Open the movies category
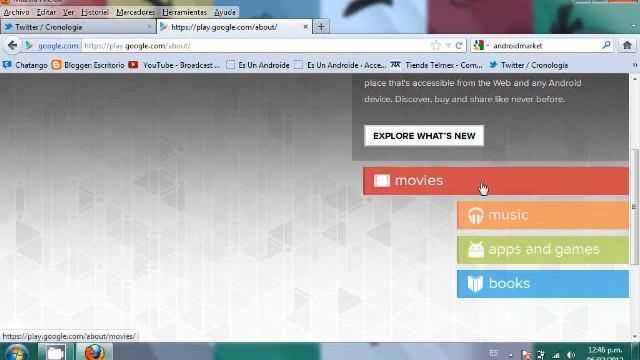 coord(496,181)
